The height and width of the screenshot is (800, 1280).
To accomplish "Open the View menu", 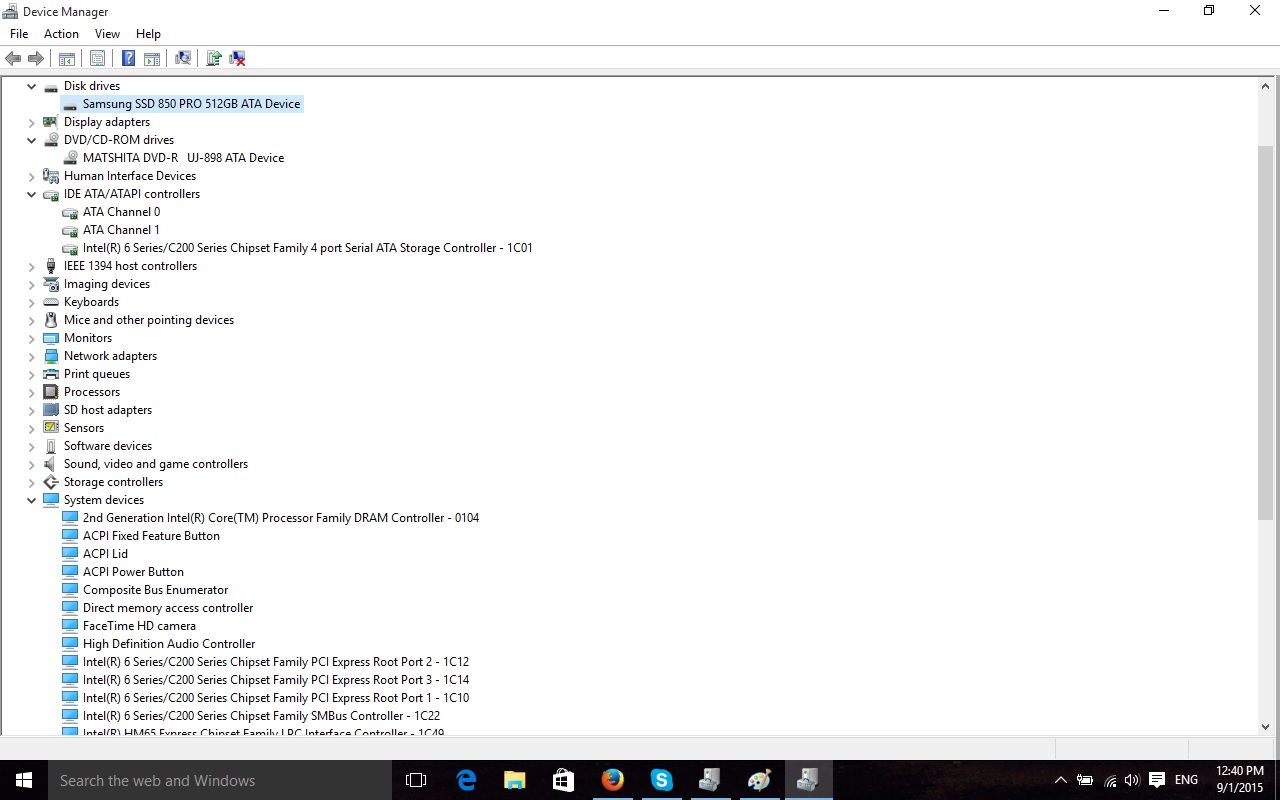I will [107, 34].
